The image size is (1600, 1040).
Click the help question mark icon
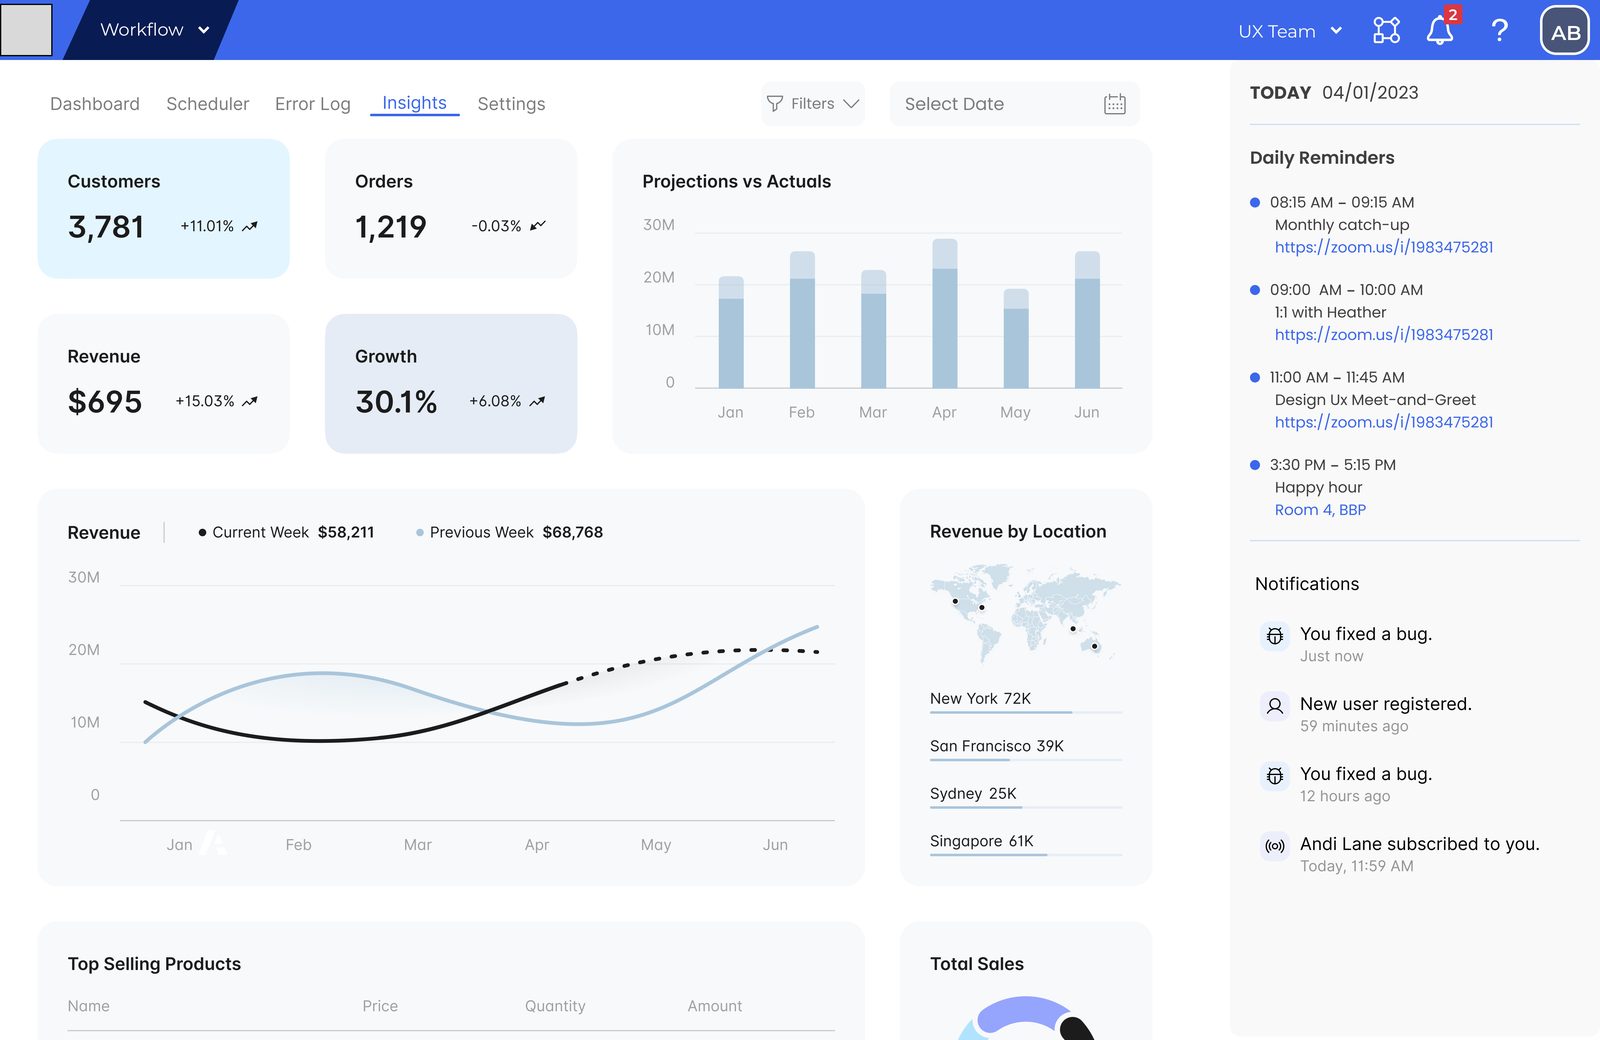click(1499, 30)
